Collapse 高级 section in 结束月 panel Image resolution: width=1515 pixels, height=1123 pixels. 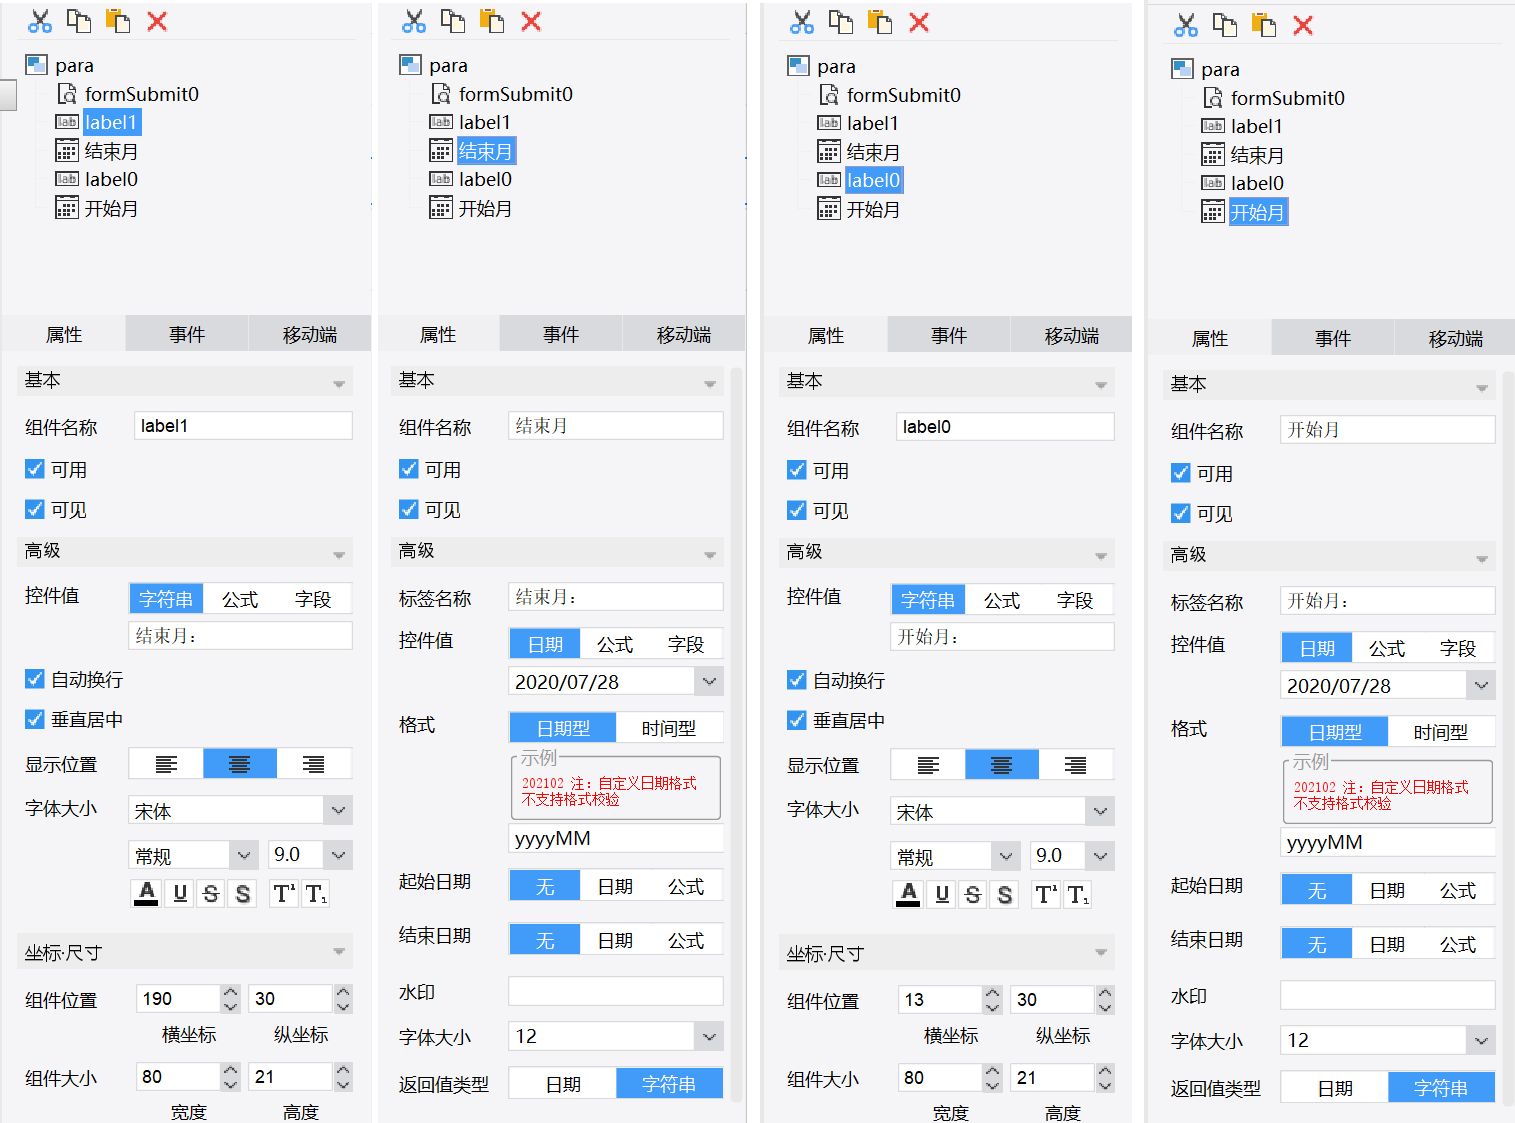point(710,554)
